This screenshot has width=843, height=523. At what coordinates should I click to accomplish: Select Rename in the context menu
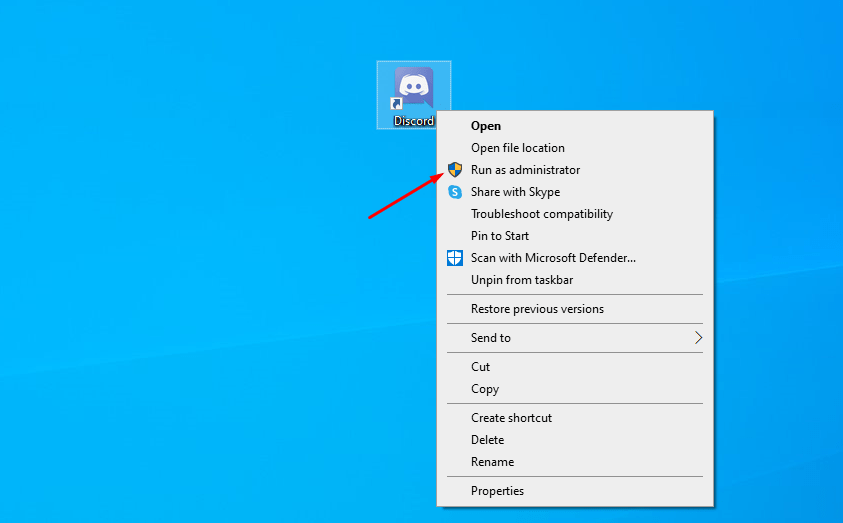click(575, 462)
